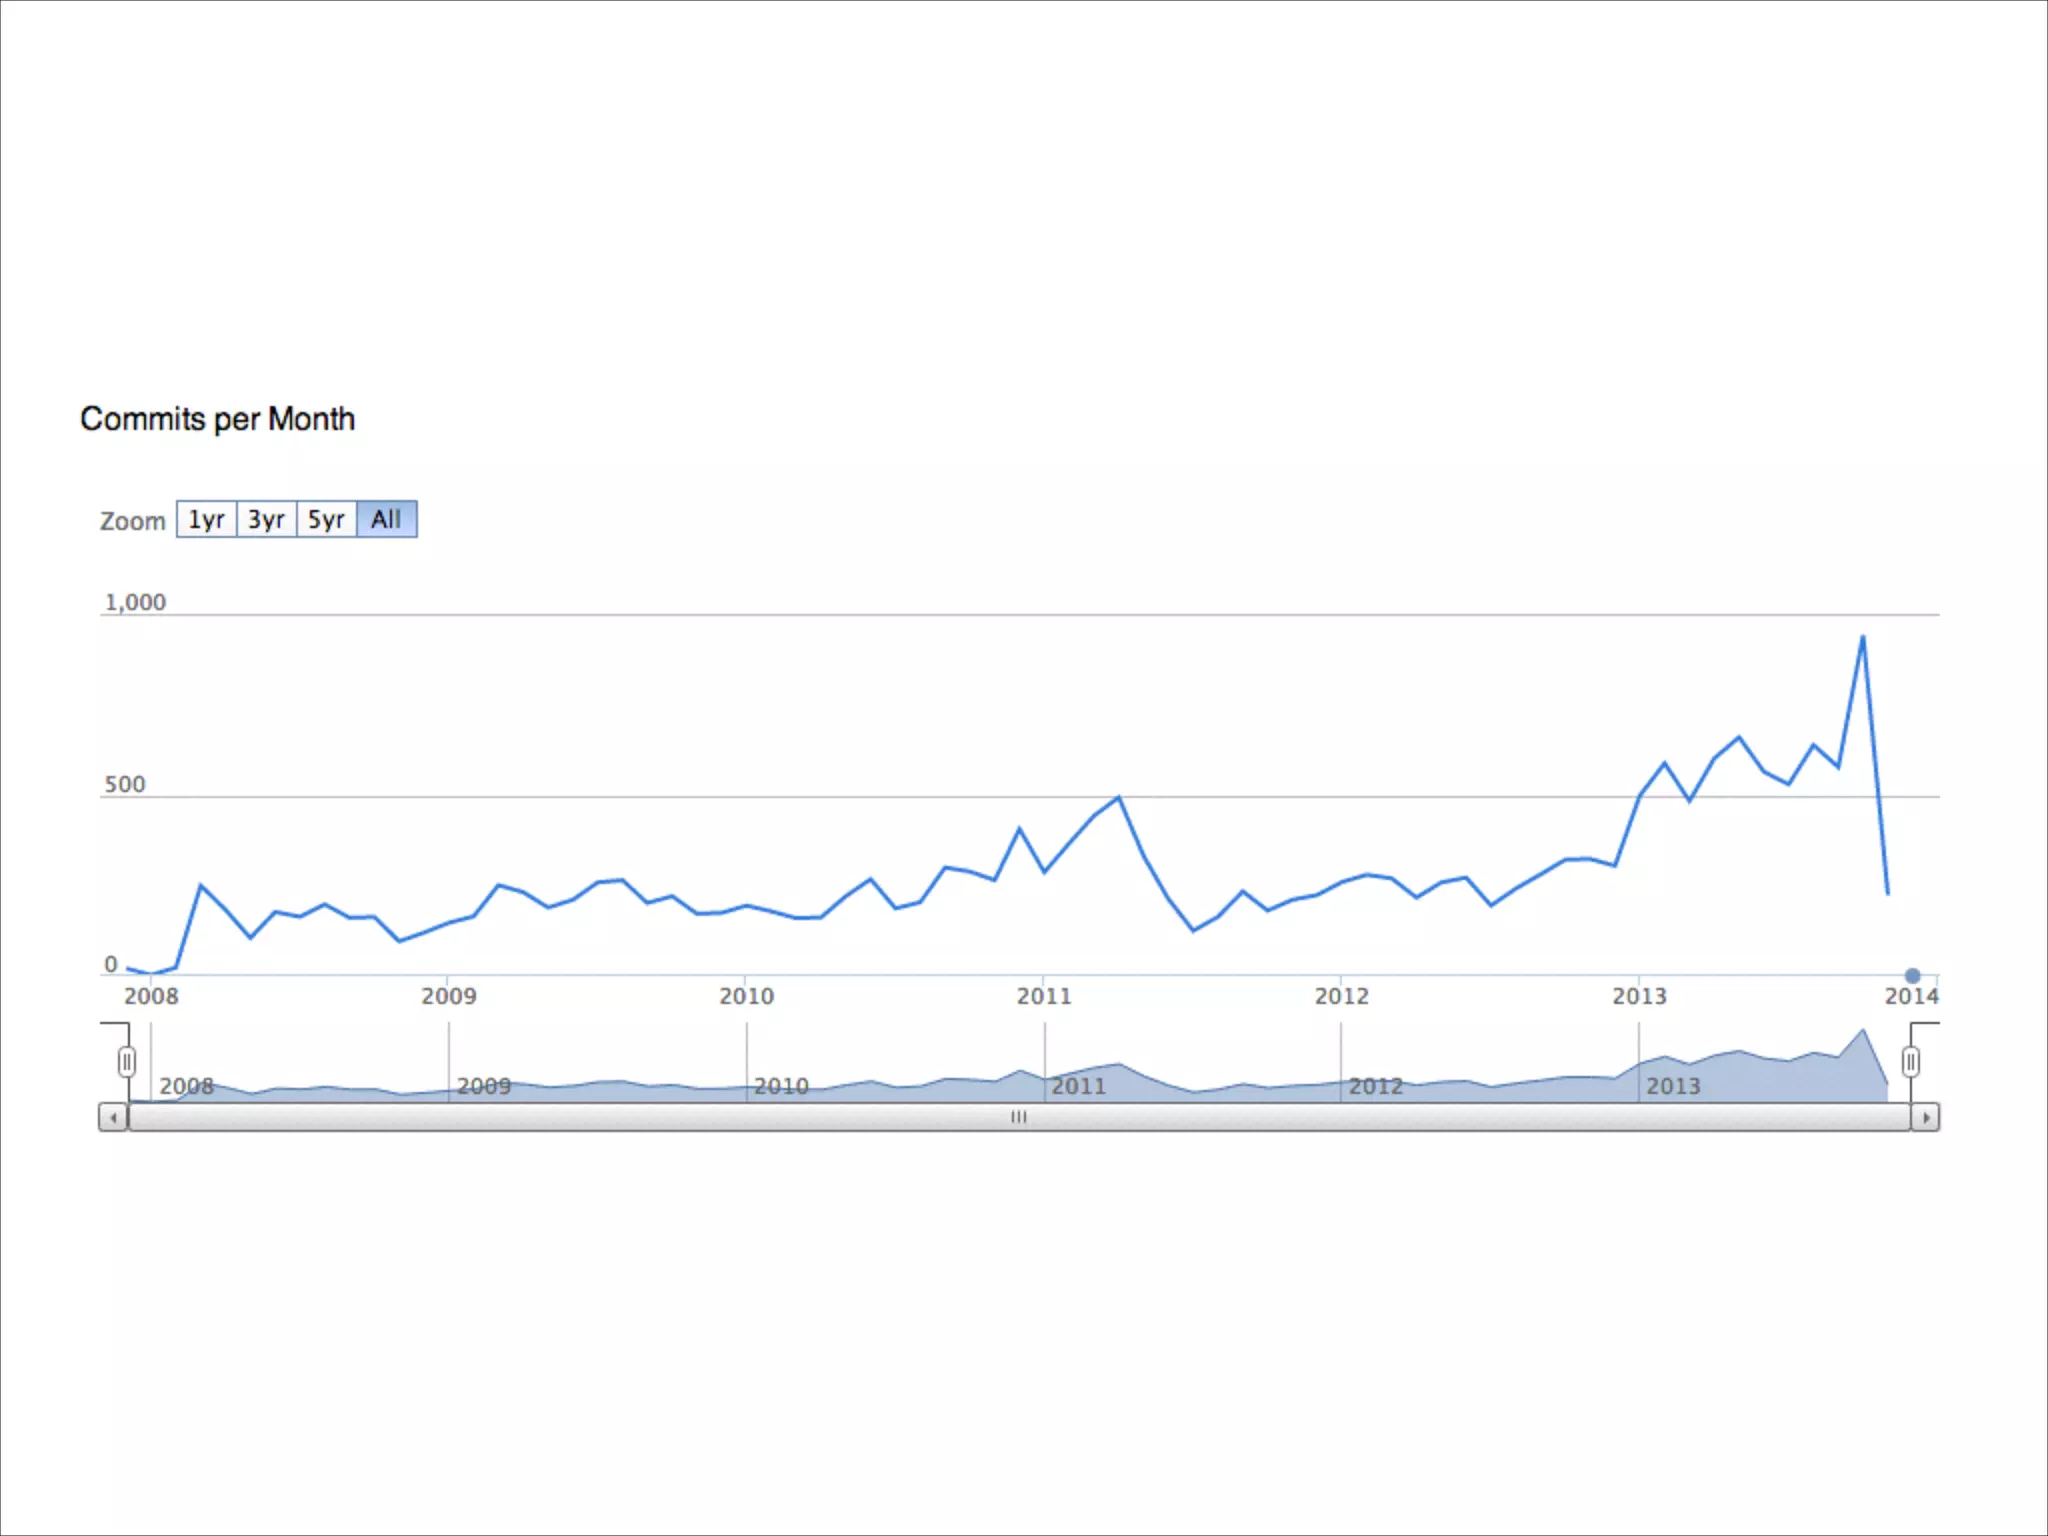Click 2012 in the range overview
The width and height of the screenshot is (2048, 1536).
pyautogui.click(x=1375, y=1086)
